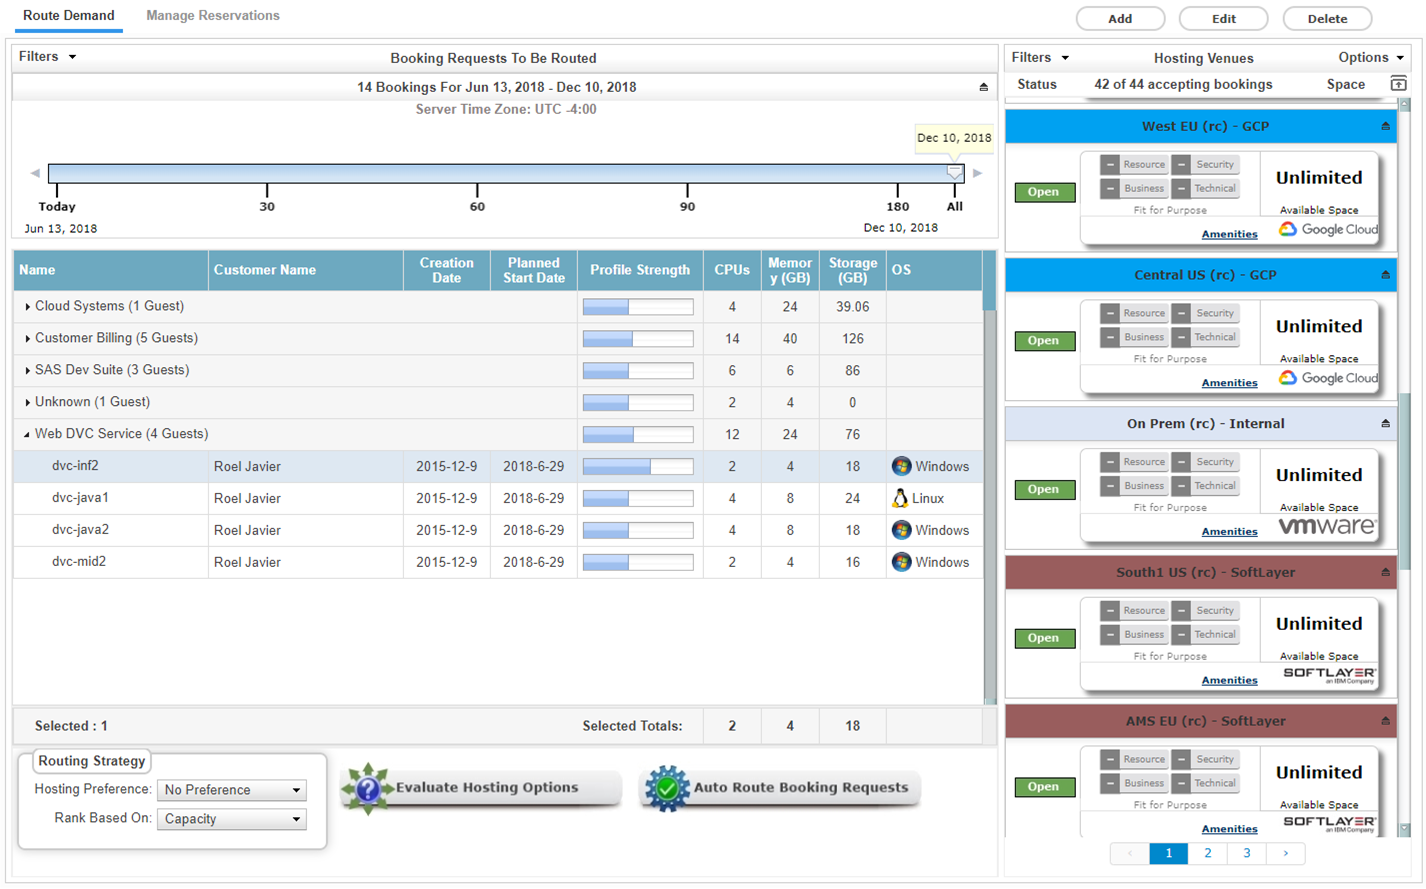Click the Technical fit indicator on Central US card

(1205, 337)
